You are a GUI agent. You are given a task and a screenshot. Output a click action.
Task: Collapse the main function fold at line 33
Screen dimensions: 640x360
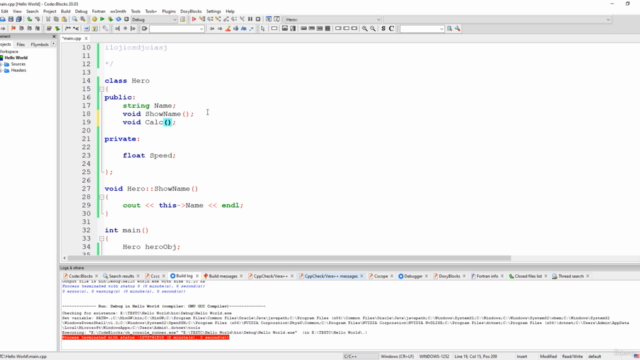102,238
